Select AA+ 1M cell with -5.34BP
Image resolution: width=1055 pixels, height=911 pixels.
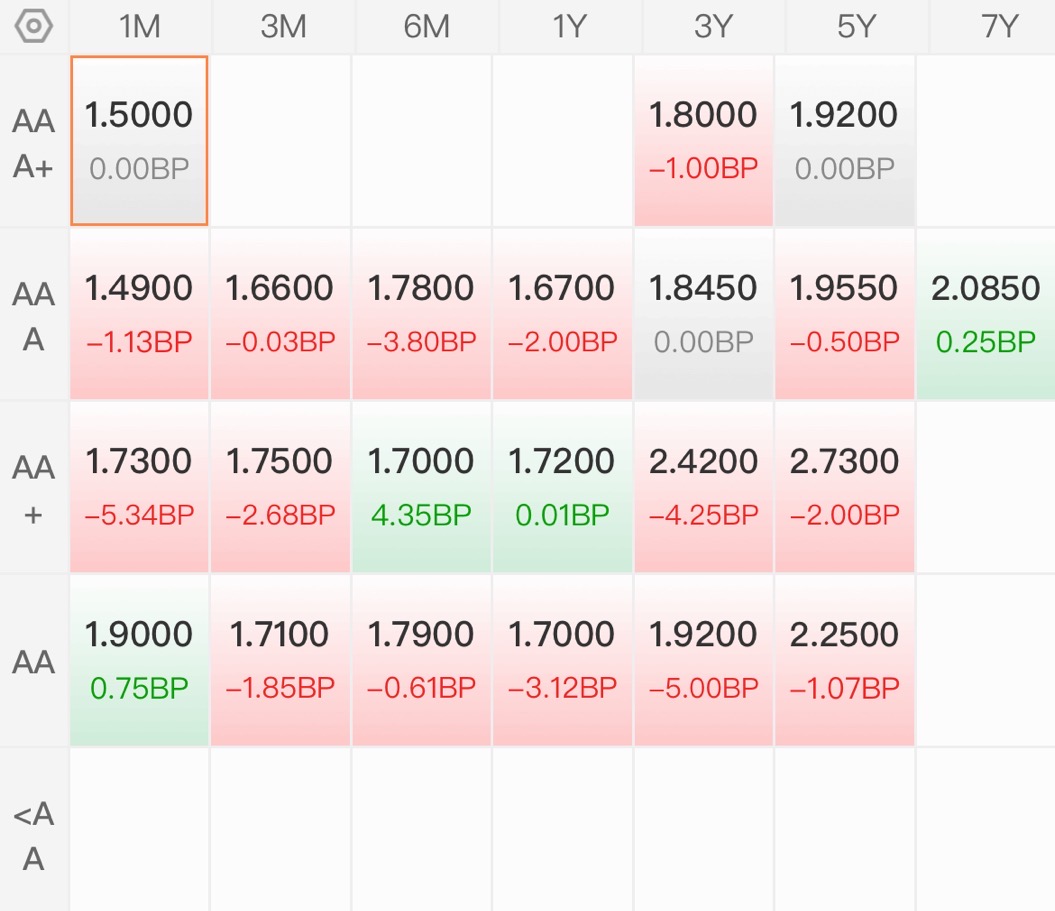point(139,487)
